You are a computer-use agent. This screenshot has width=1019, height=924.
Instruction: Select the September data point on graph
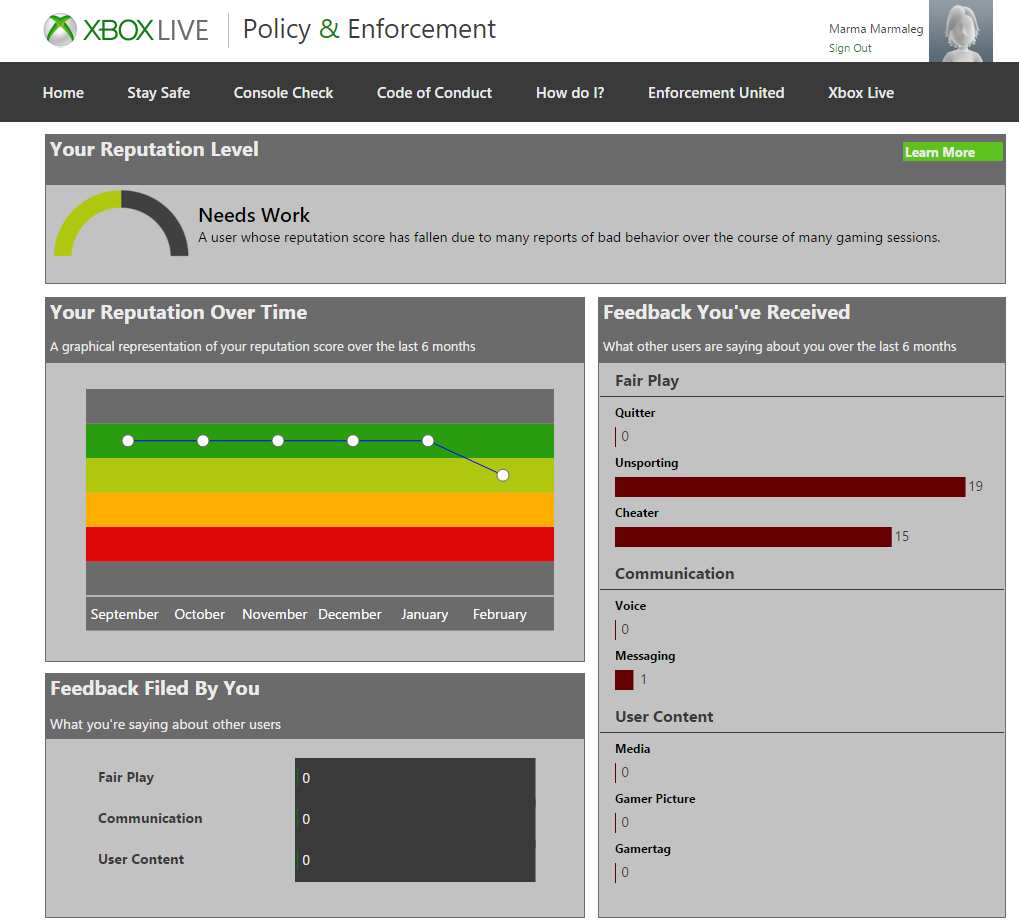128,441
